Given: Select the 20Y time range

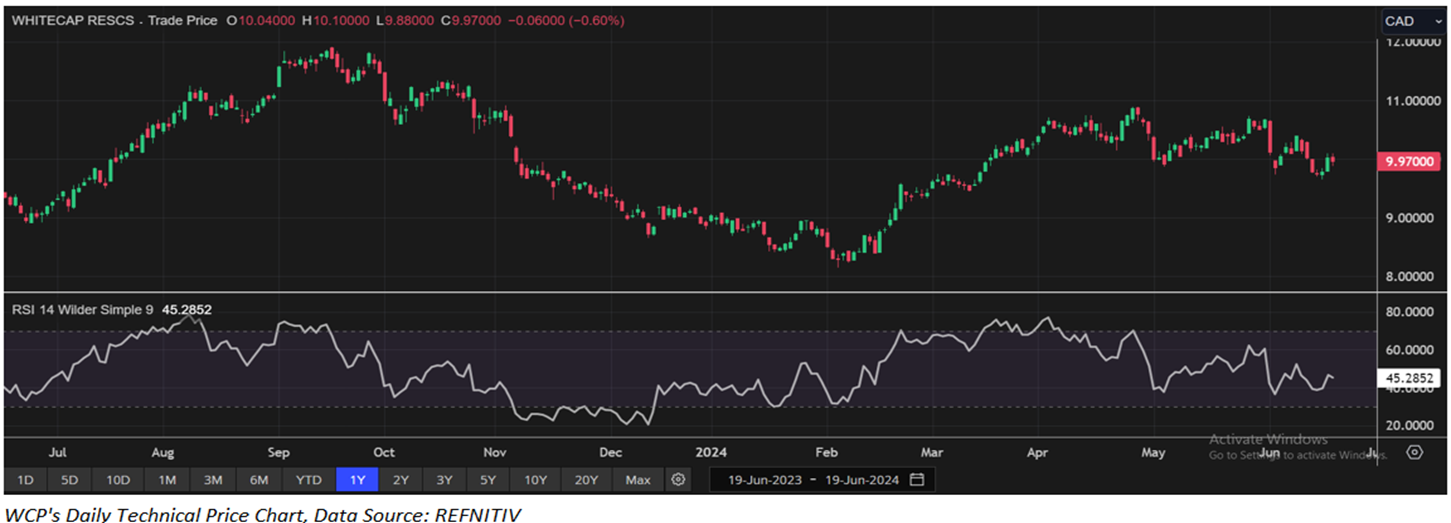Looking at the screenshot, I should (x=587, y=480).
